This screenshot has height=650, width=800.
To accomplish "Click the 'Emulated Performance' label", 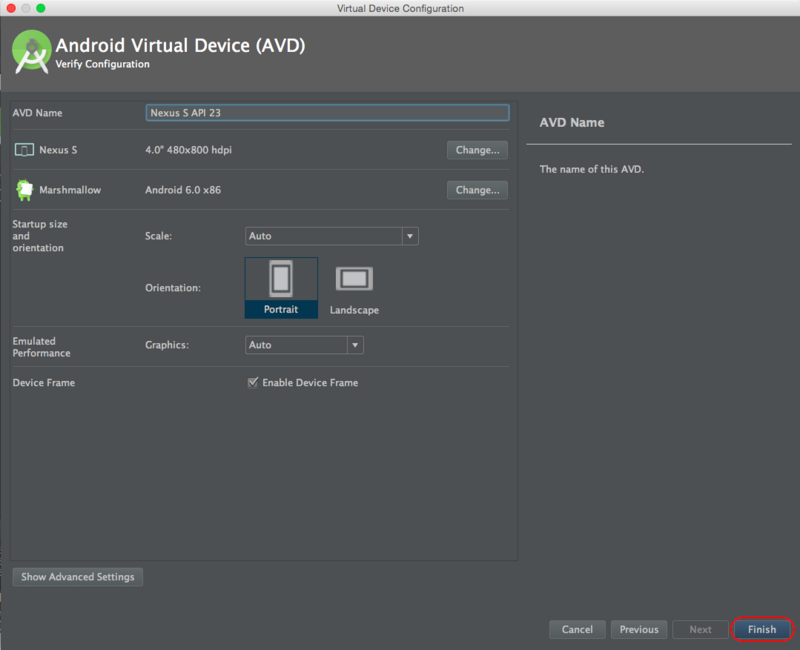I will [x=41, y=347].
